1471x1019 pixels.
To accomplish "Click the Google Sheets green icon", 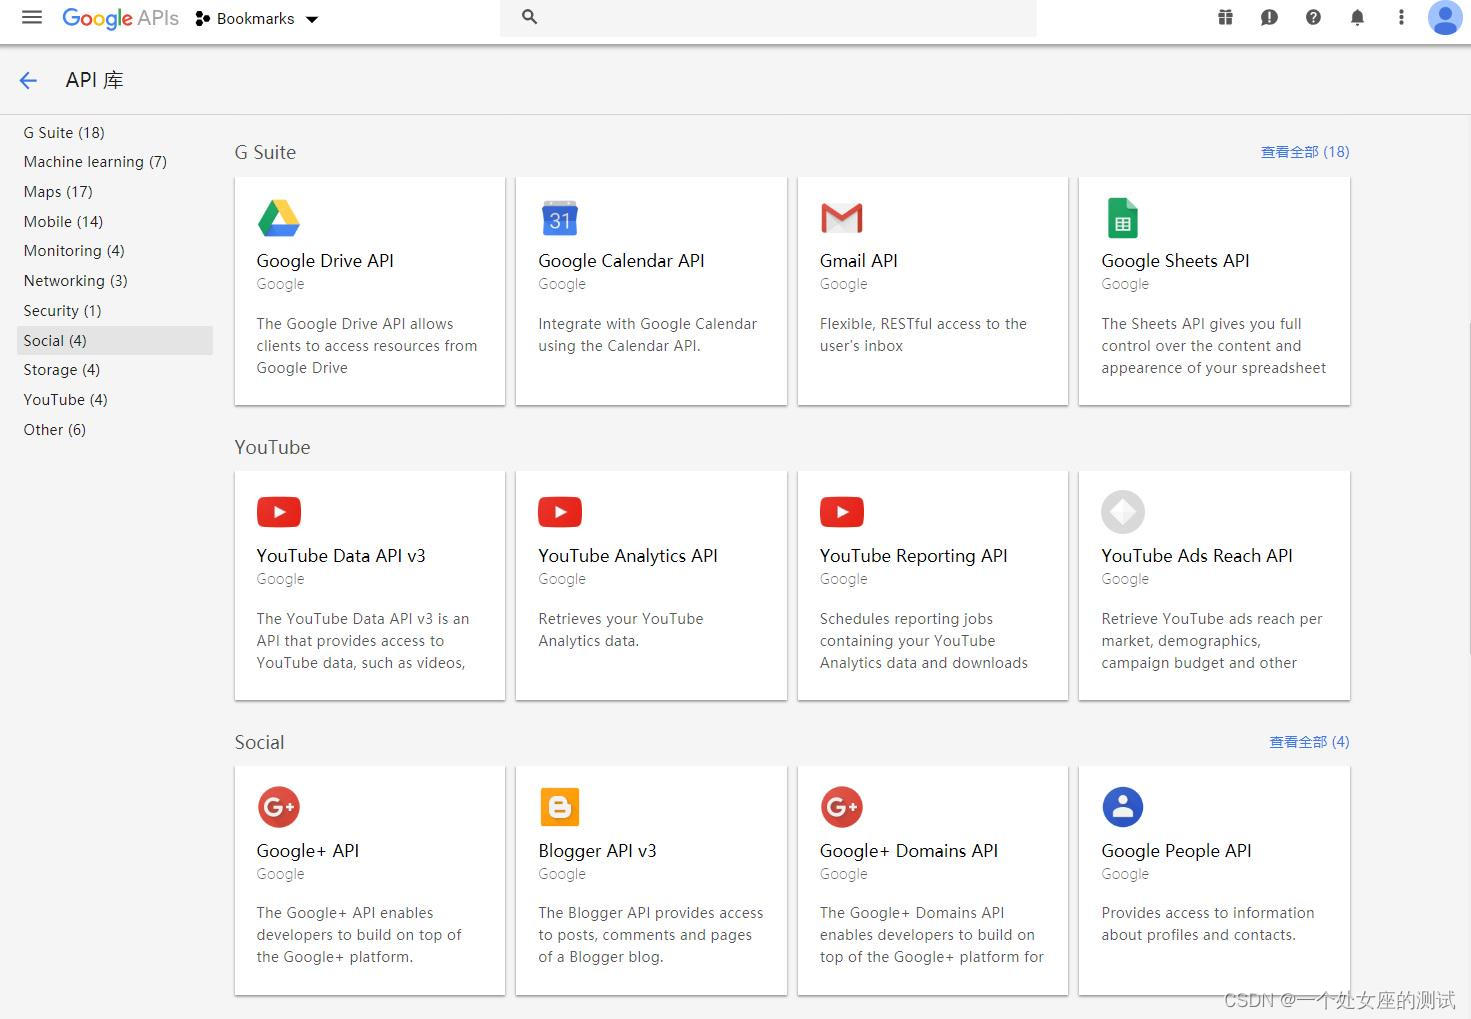I will click(1123, 218).
